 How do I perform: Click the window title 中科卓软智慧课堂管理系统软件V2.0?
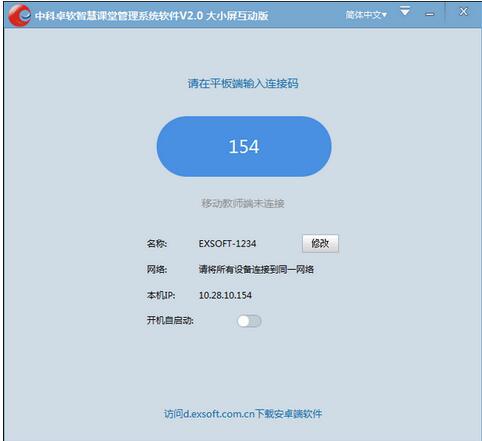(x=119, y=16)
